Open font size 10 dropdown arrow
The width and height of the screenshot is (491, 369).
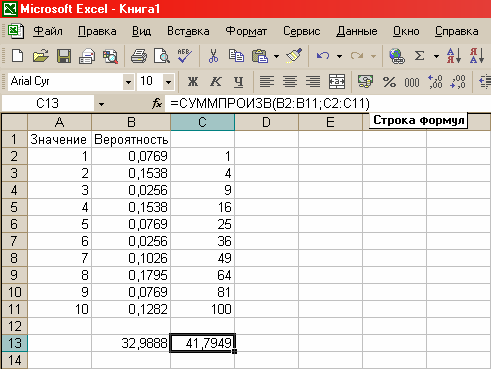(169, 82)
